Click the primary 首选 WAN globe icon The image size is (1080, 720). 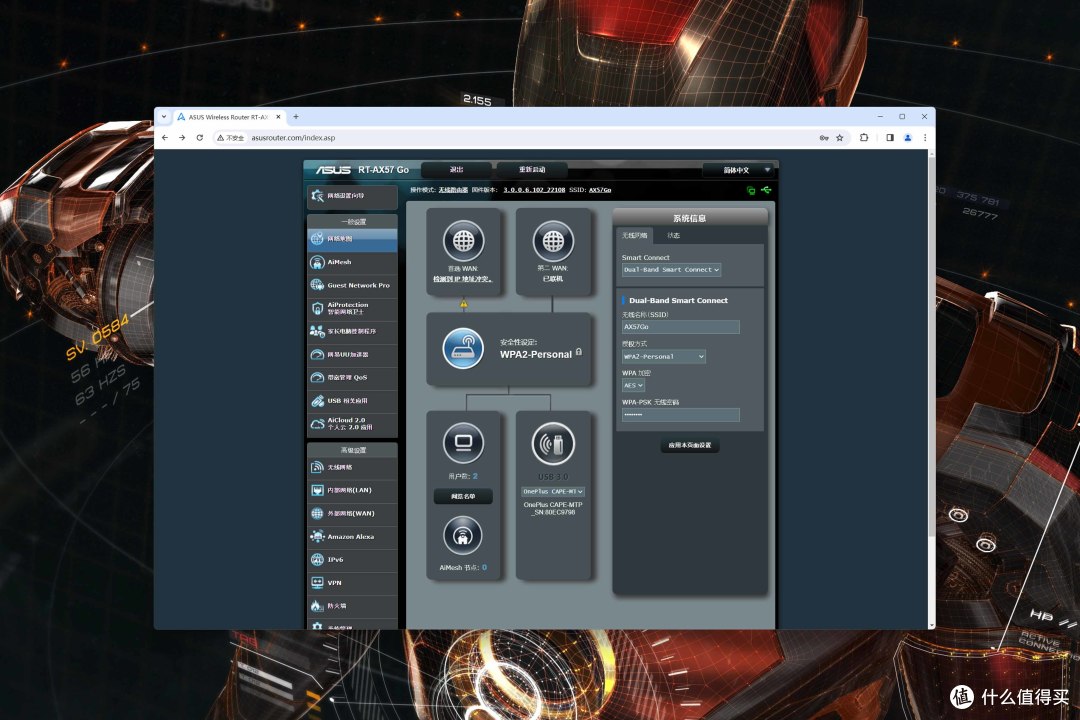click(x=464, y=241)
